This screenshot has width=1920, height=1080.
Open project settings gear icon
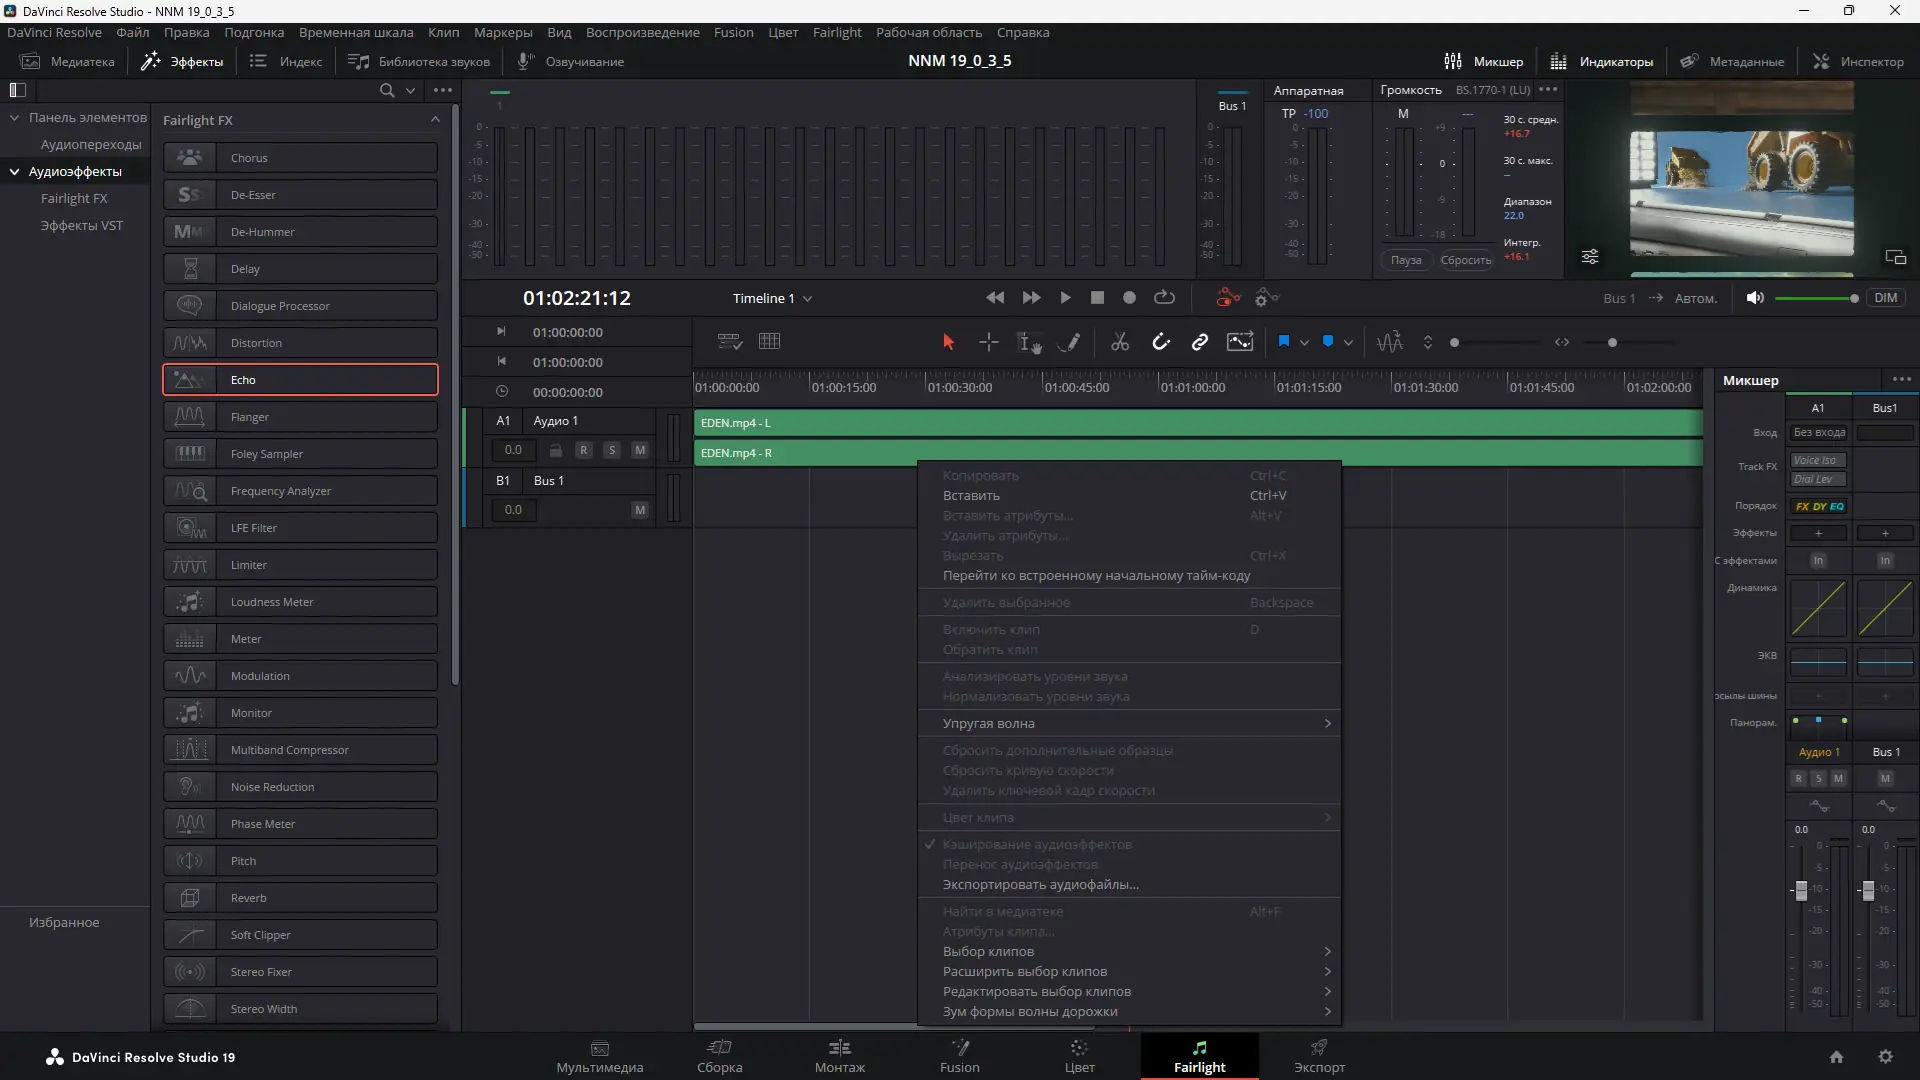(1885, 1057)
